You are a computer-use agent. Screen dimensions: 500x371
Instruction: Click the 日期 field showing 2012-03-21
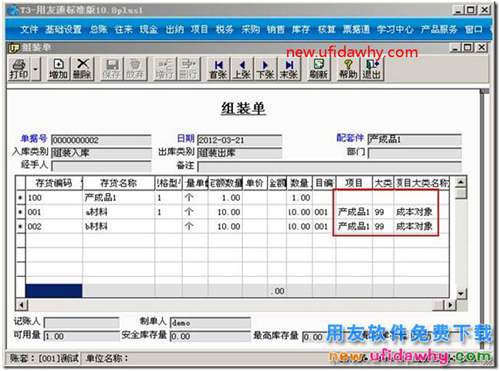point(240,140)
